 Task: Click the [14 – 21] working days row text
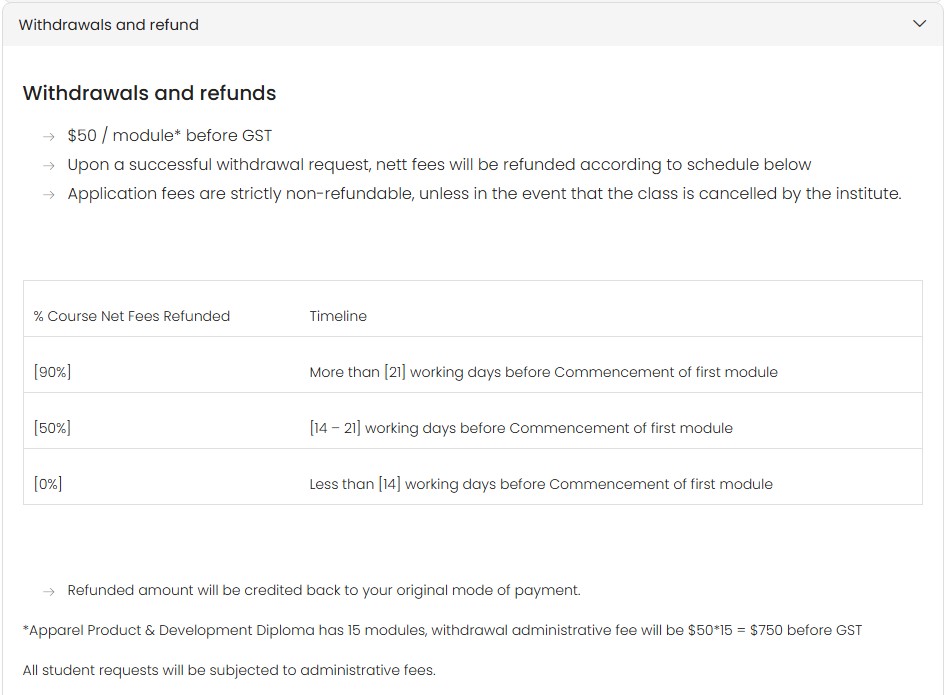click(521, 428)
